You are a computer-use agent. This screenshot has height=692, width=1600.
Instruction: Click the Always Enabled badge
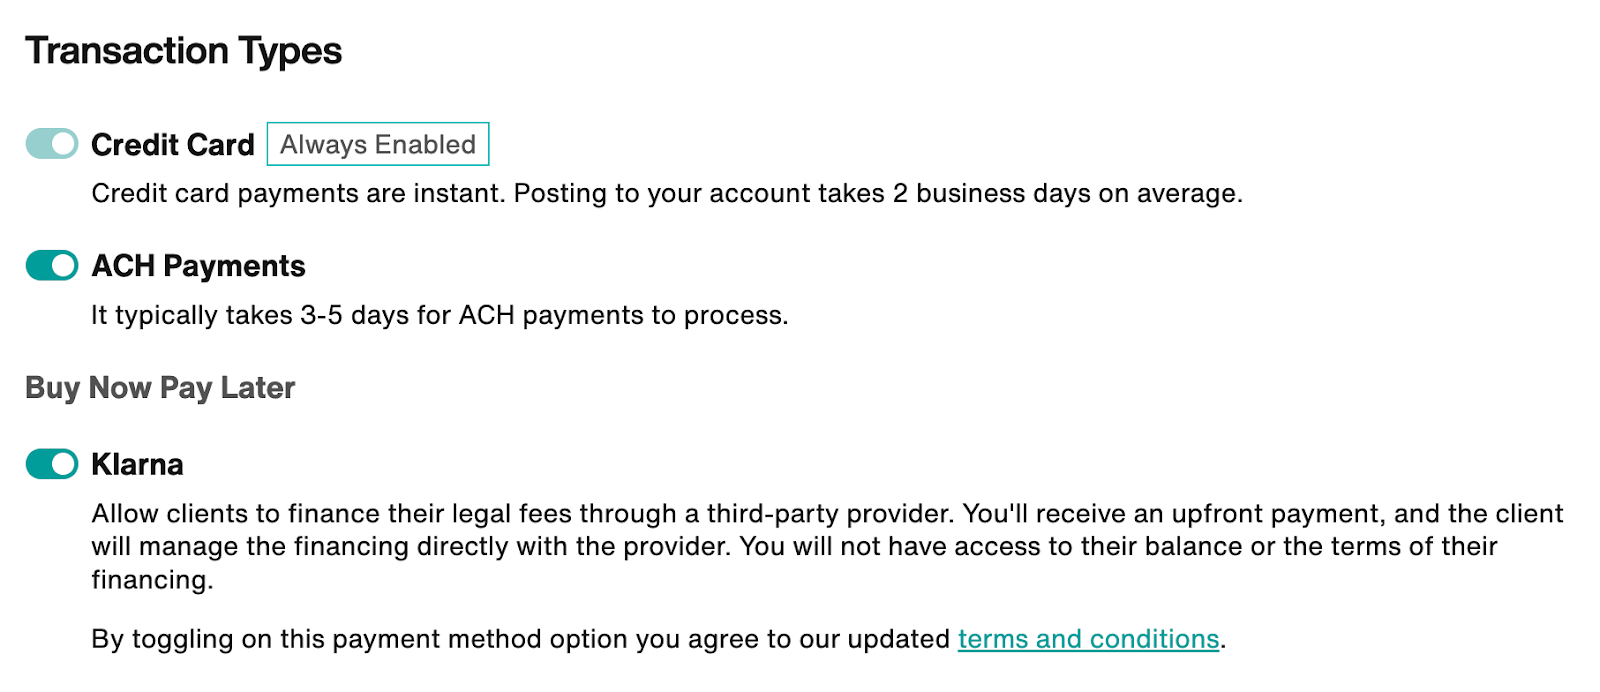pos(378,144)
